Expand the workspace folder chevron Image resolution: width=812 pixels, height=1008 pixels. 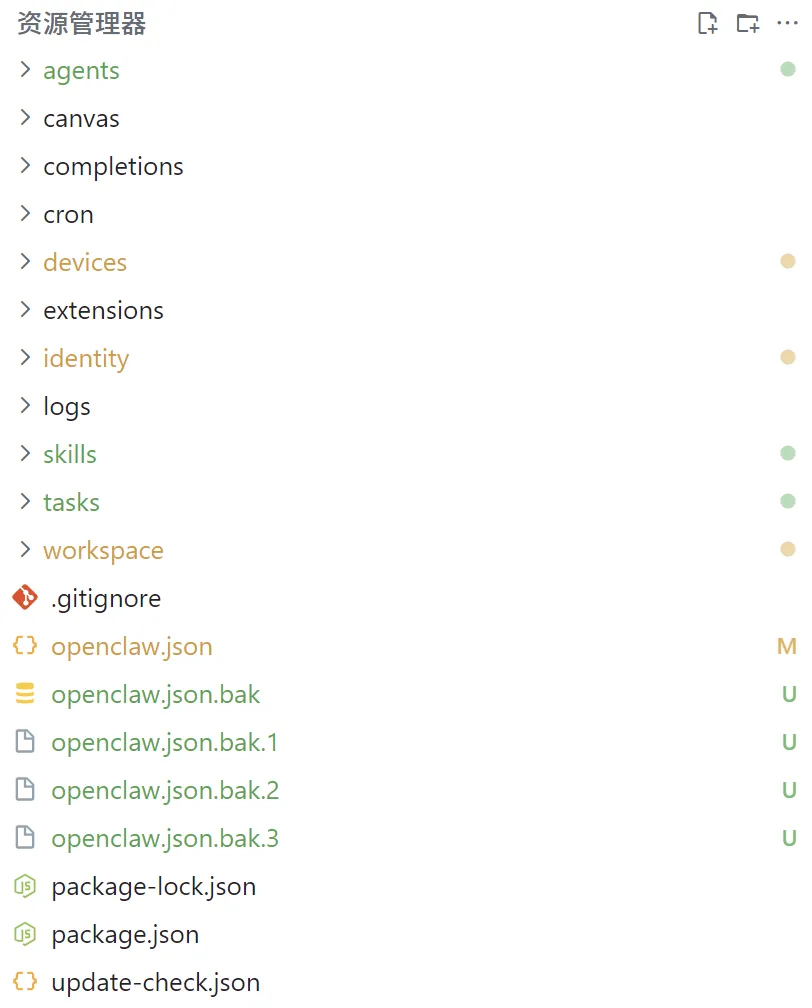[26, 550]
